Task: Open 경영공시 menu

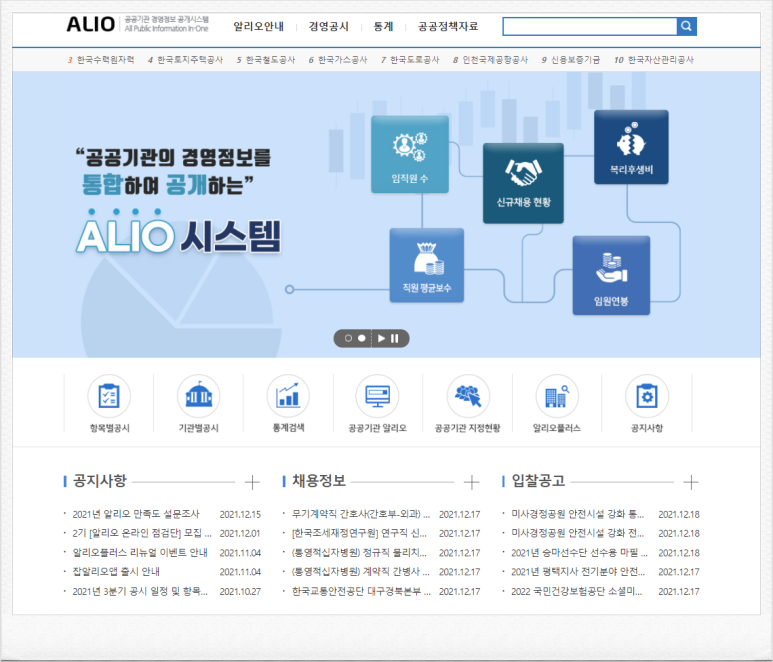Action: (x=329, y=26)
